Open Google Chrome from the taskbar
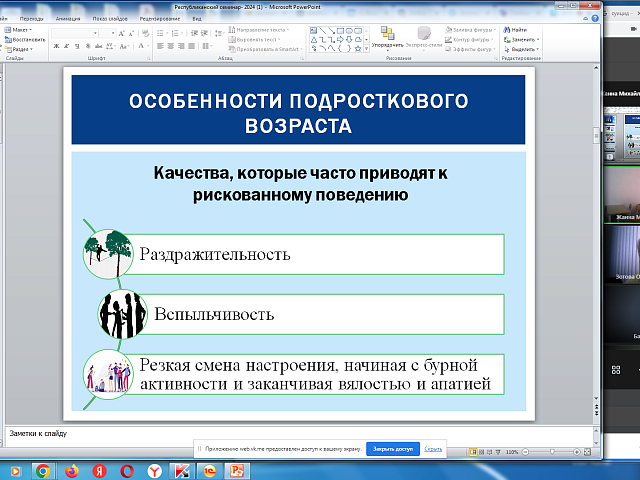Screen dimensions: 640x480 [43, 470]
